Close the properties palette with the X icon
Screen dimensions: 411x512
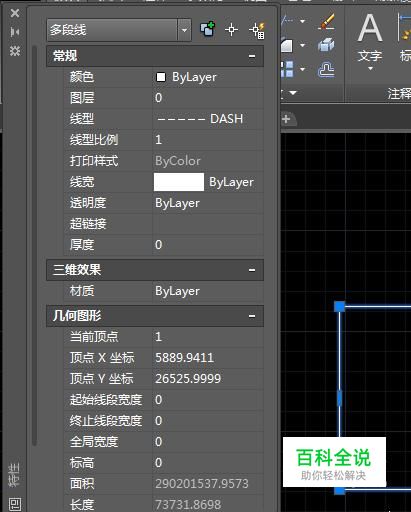point(15,13)
